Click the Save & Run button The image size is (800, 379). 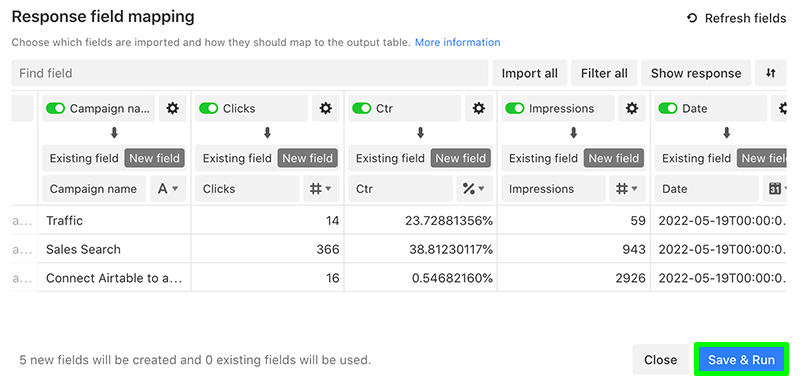pyautogui.click(x=741, y=360)
